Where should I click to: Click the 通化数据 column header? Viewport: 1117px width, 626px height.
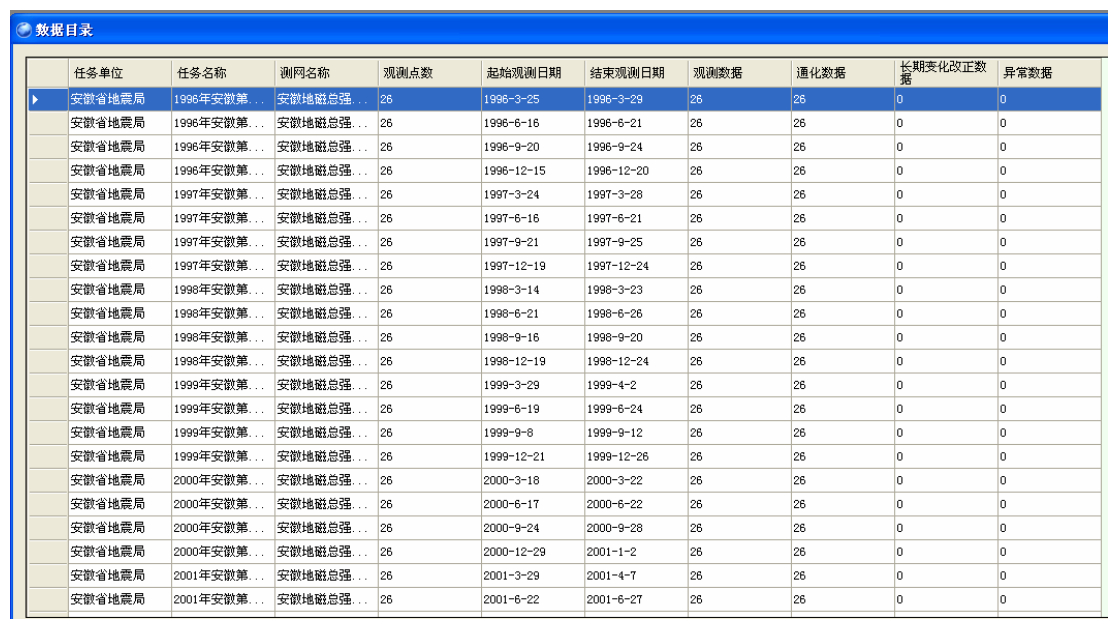[x=843, y=73]
